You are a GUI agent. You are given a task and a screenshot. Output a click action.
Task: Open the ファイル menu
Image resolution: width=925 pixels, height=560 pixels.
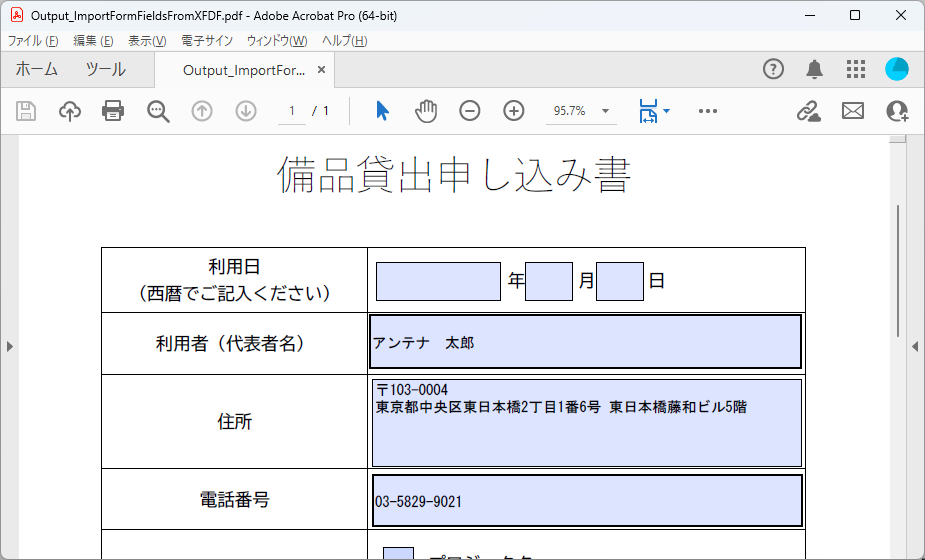(x=33, y=41)
